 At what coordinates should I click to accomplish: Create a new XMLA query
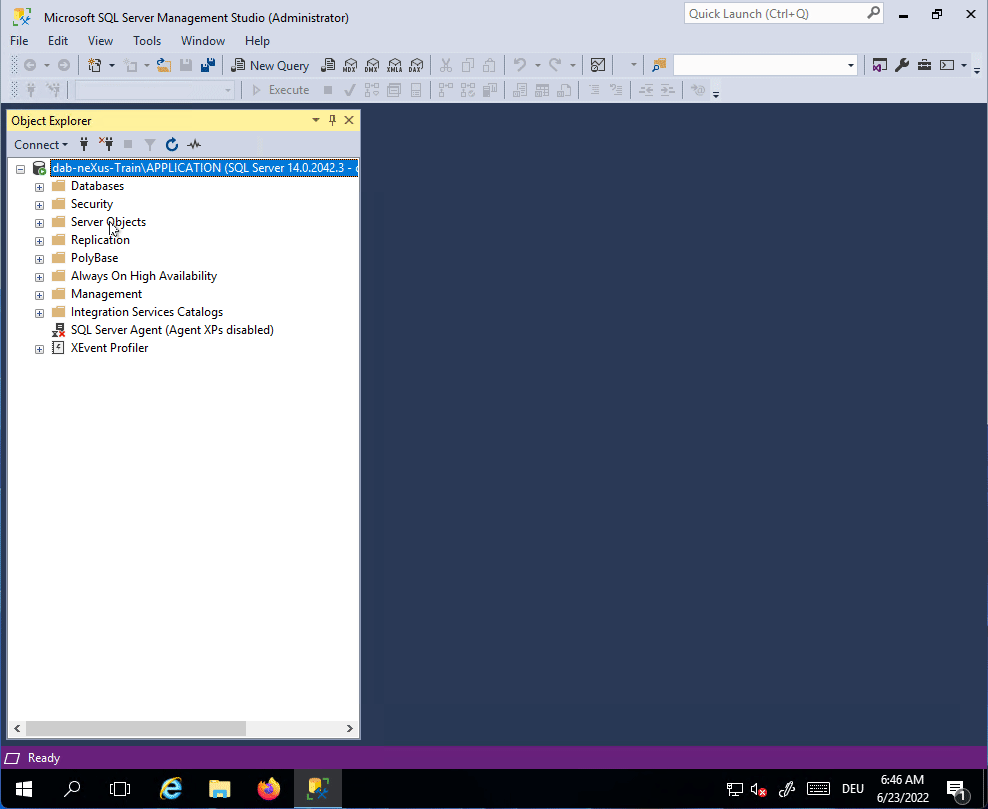point(394,65)
